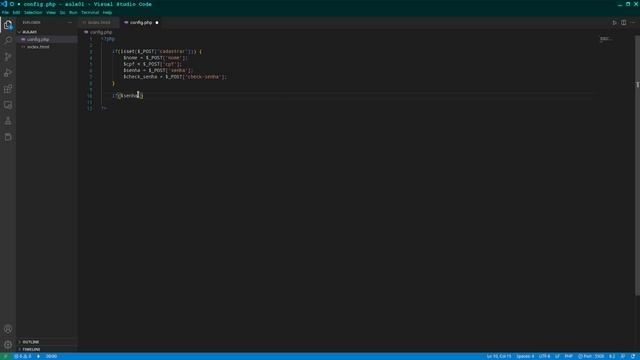
Task: Click the remote window indicator in status bar
Action: tap(6, 356)
